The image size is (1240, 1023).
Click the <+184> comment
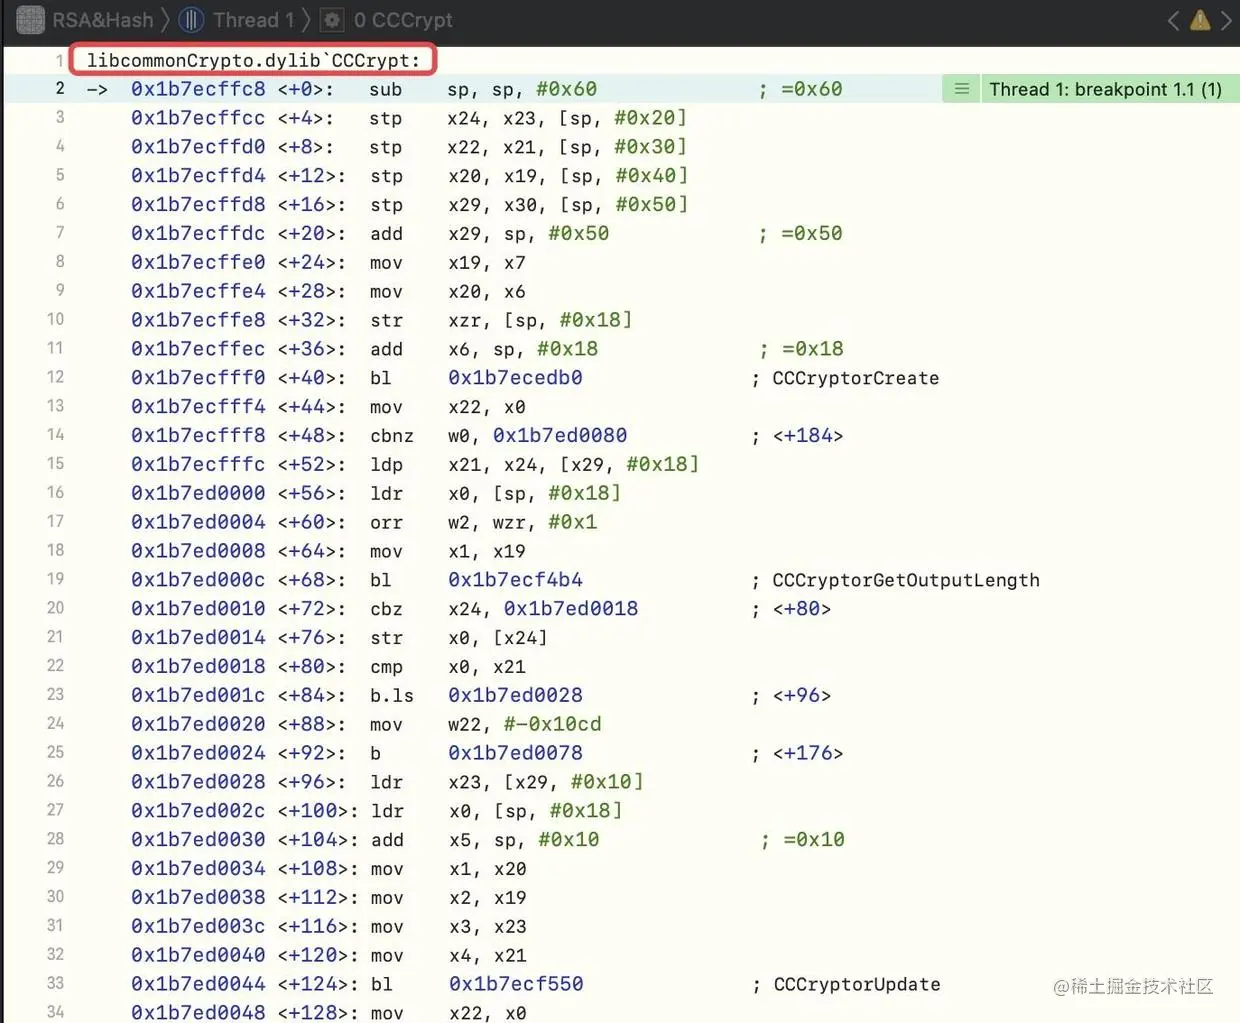808,436
